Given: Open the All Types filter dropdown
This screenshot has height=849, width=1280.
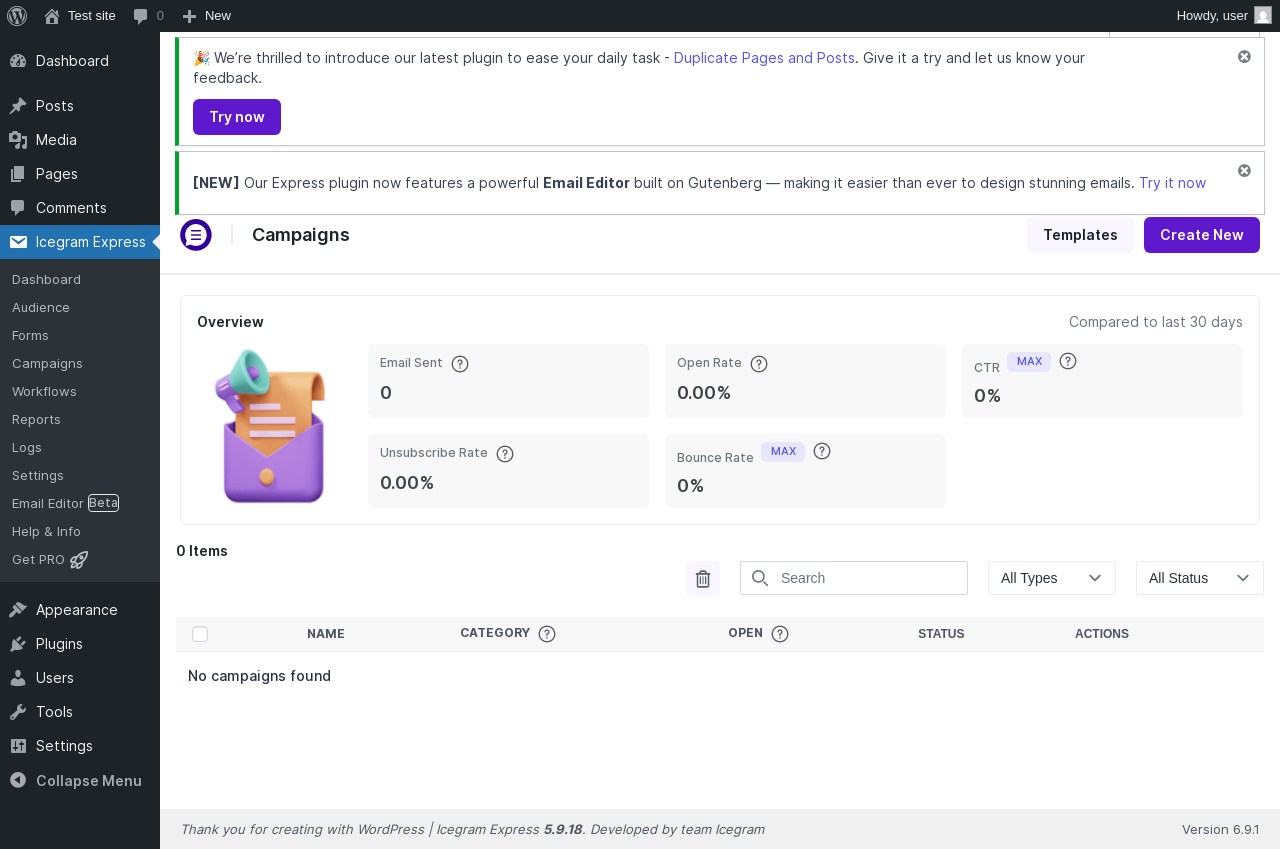Looking at the screenshot, I should pos(1051,578).
